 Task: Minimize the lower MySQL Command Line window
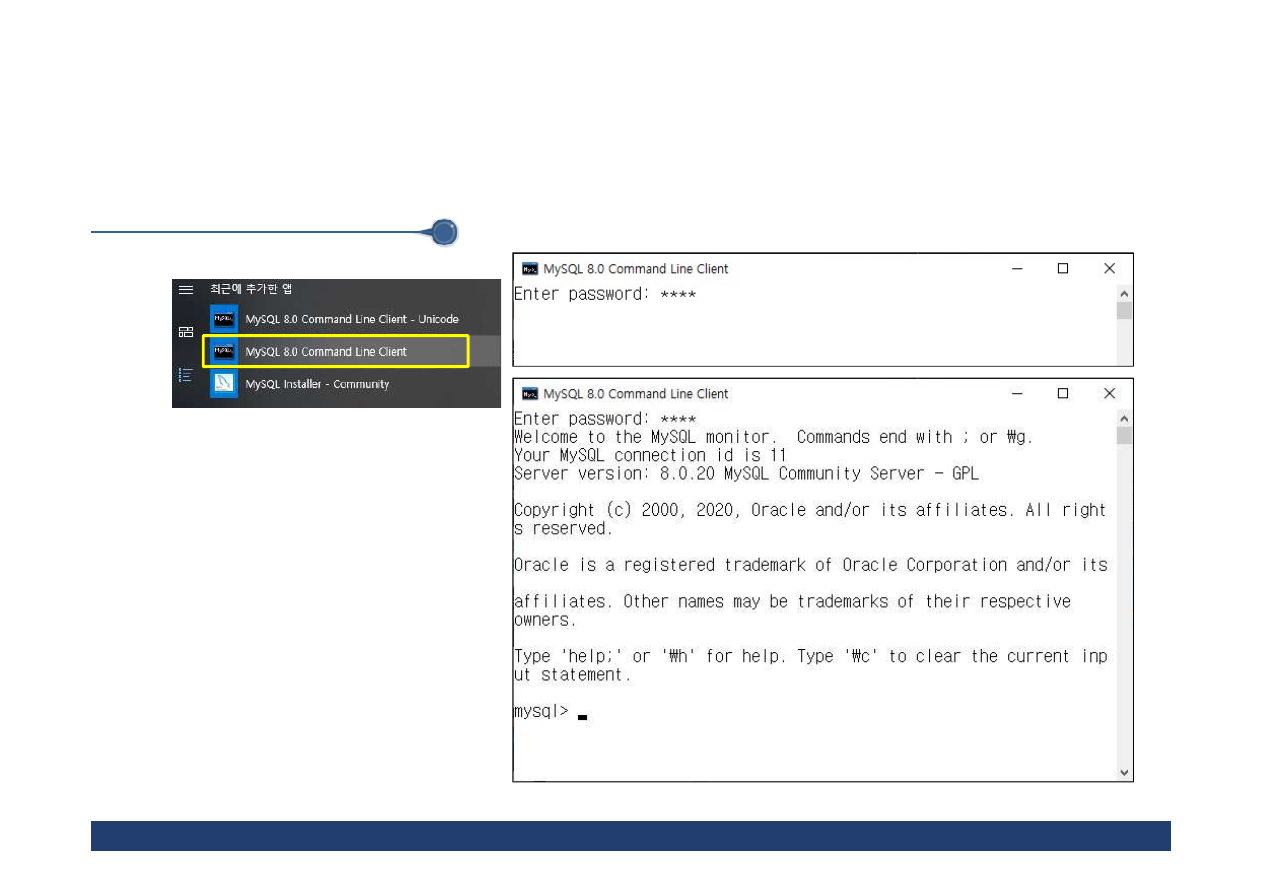(x=1016, y=394)
